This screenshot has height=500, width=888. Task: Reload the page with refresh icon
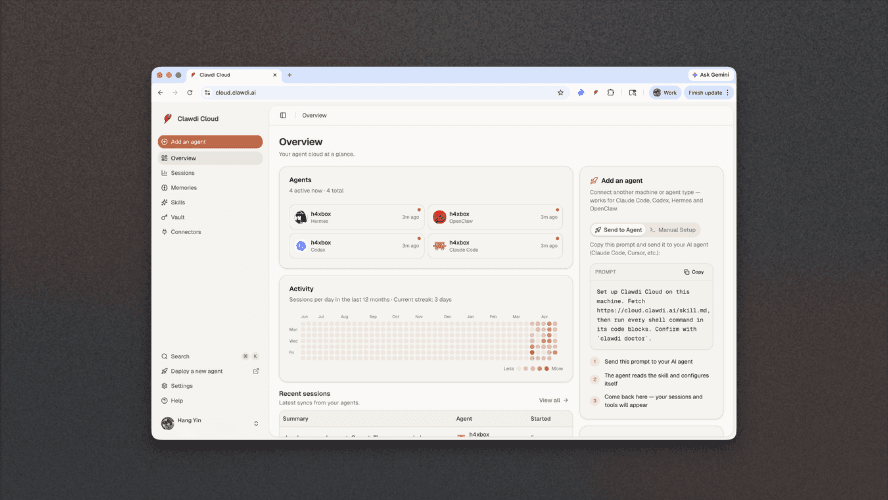click(x=190, y=92)
